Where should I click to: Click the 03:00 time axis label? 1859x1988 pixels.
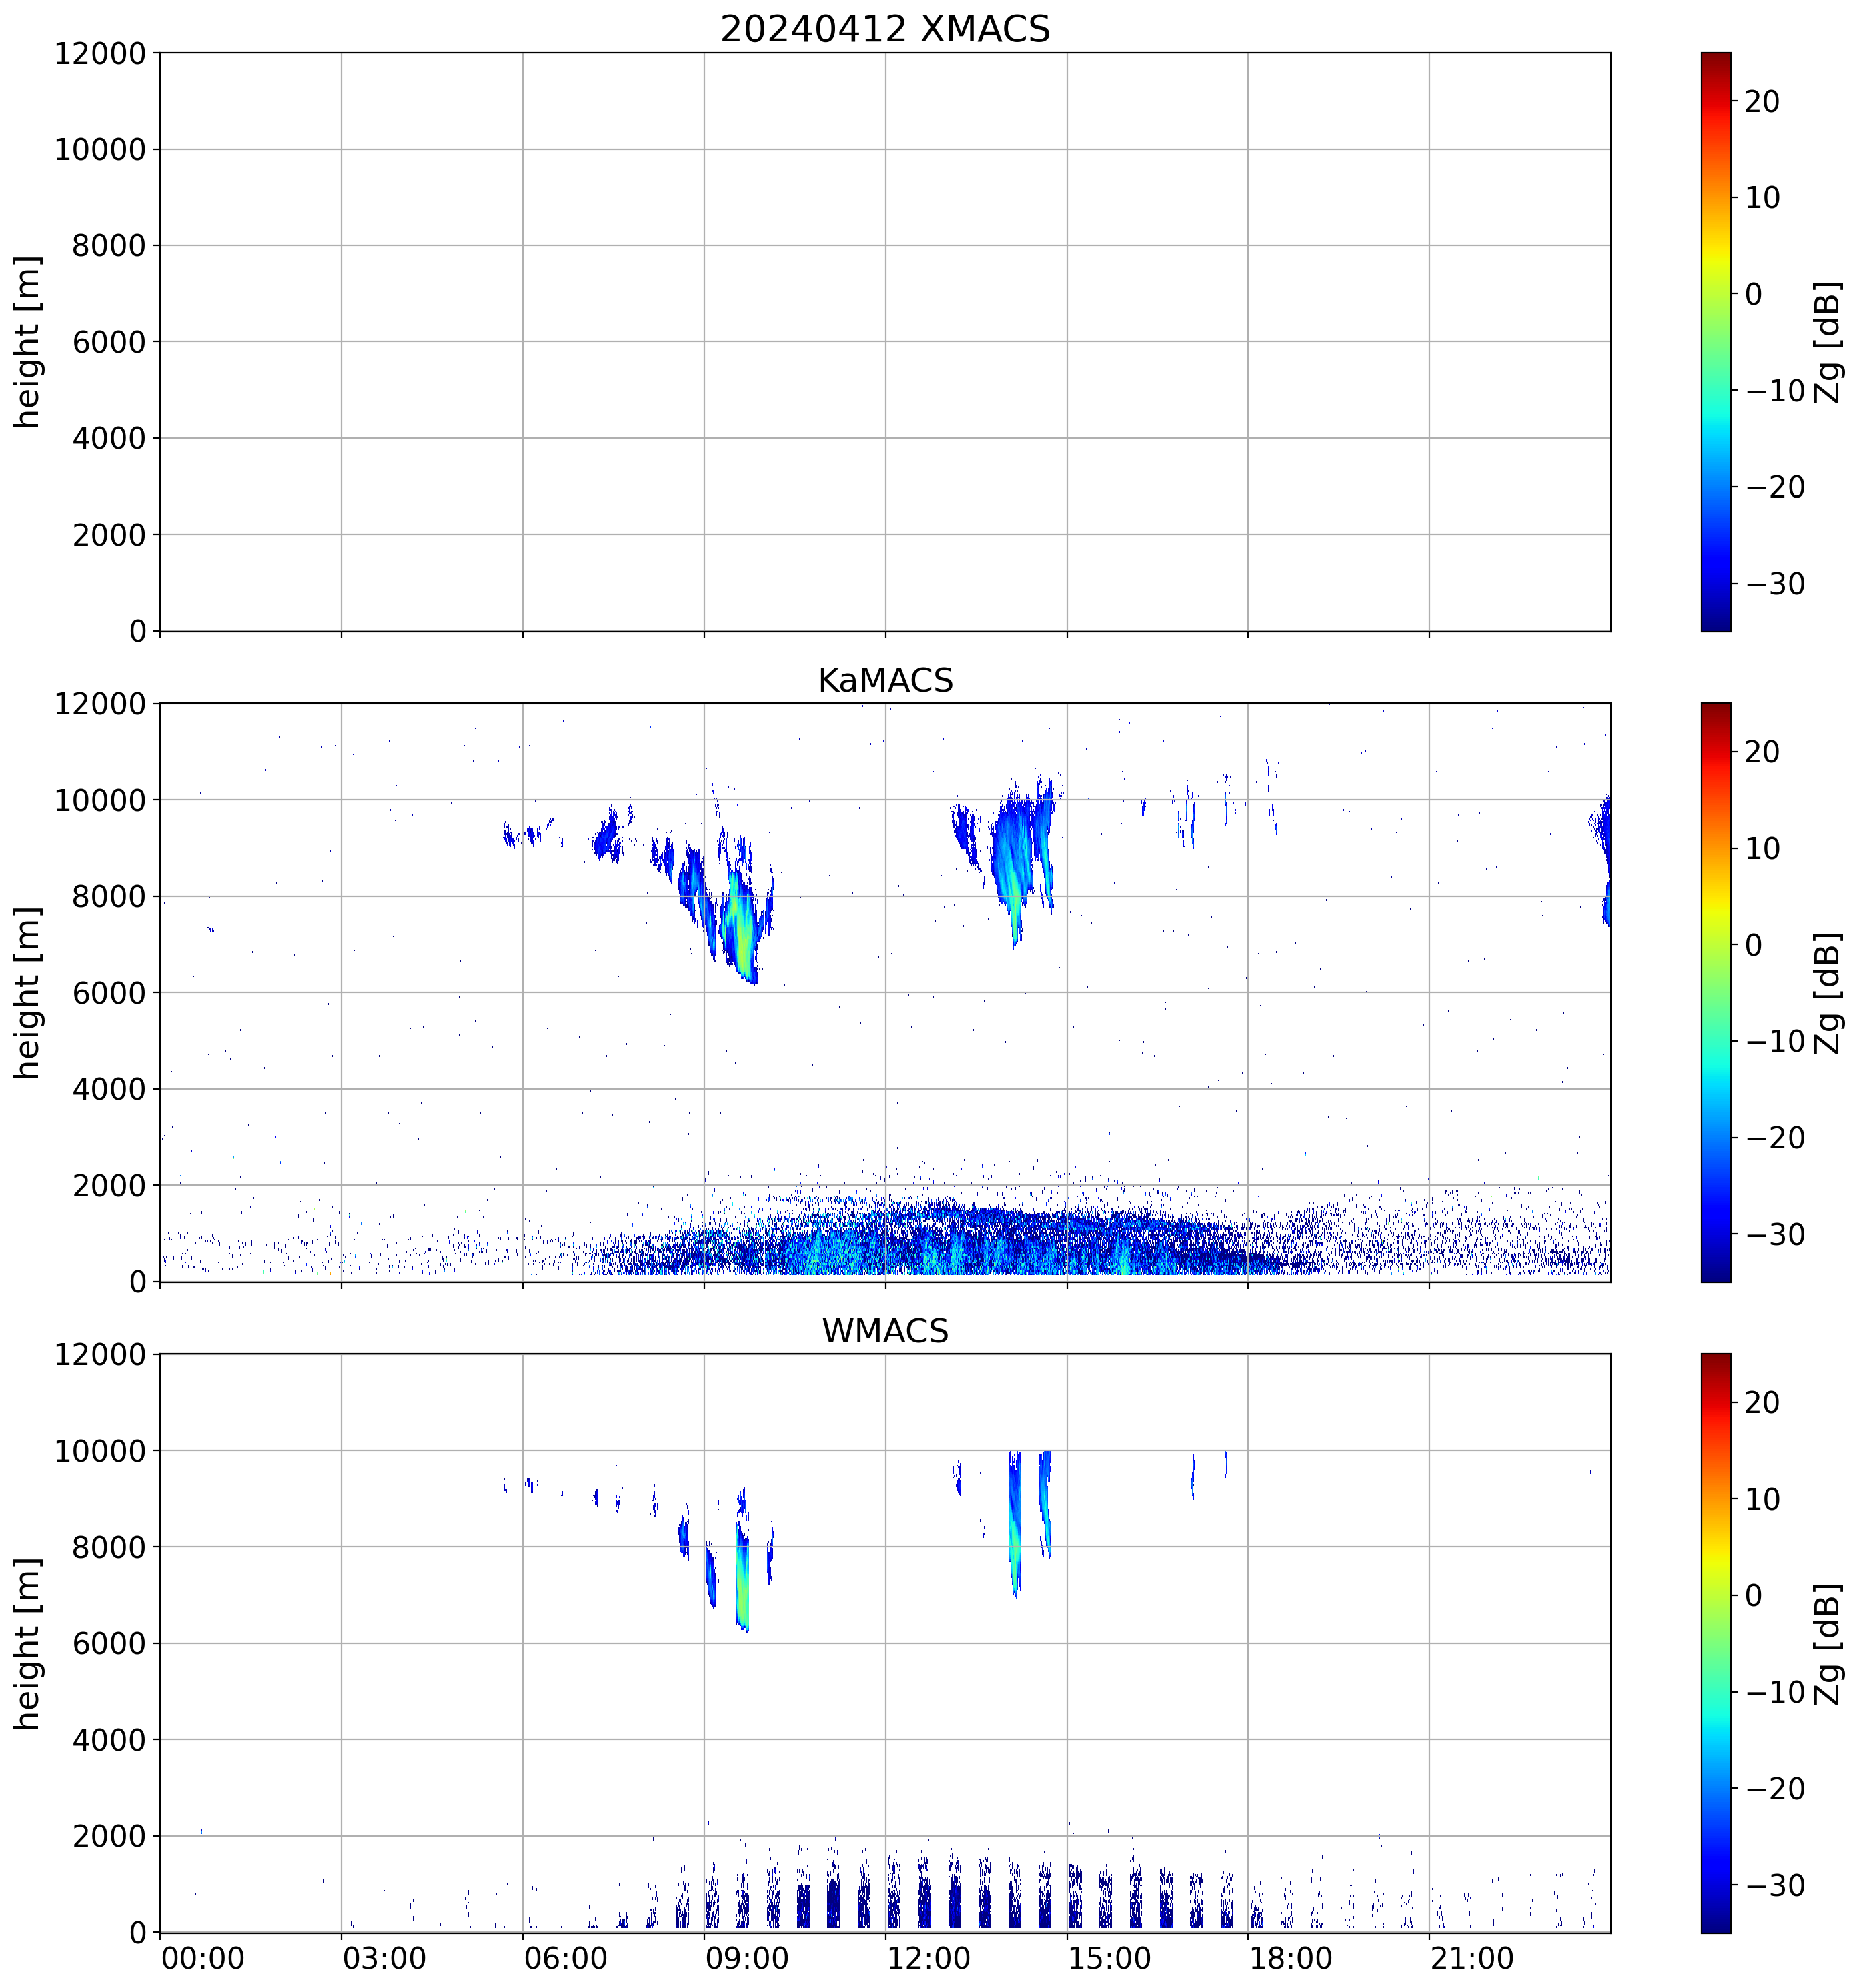pyautogui.click(x=384, y=1958)
